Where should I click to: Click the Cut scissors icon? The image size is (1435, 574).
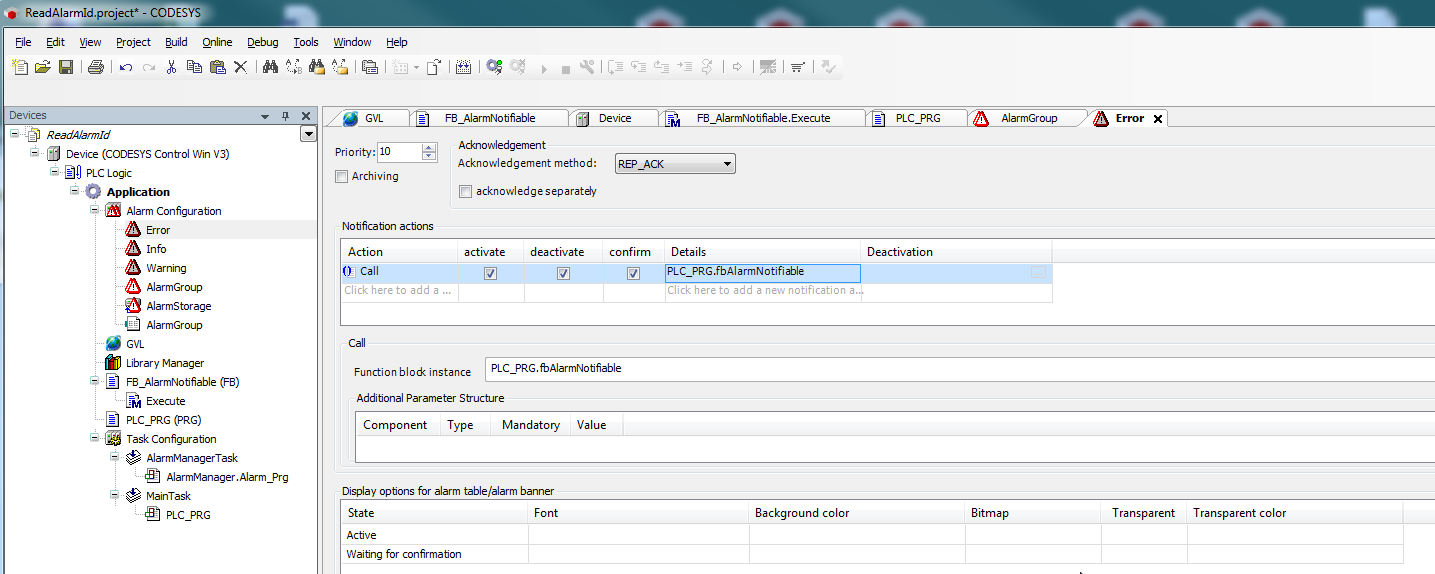(171, 67)
